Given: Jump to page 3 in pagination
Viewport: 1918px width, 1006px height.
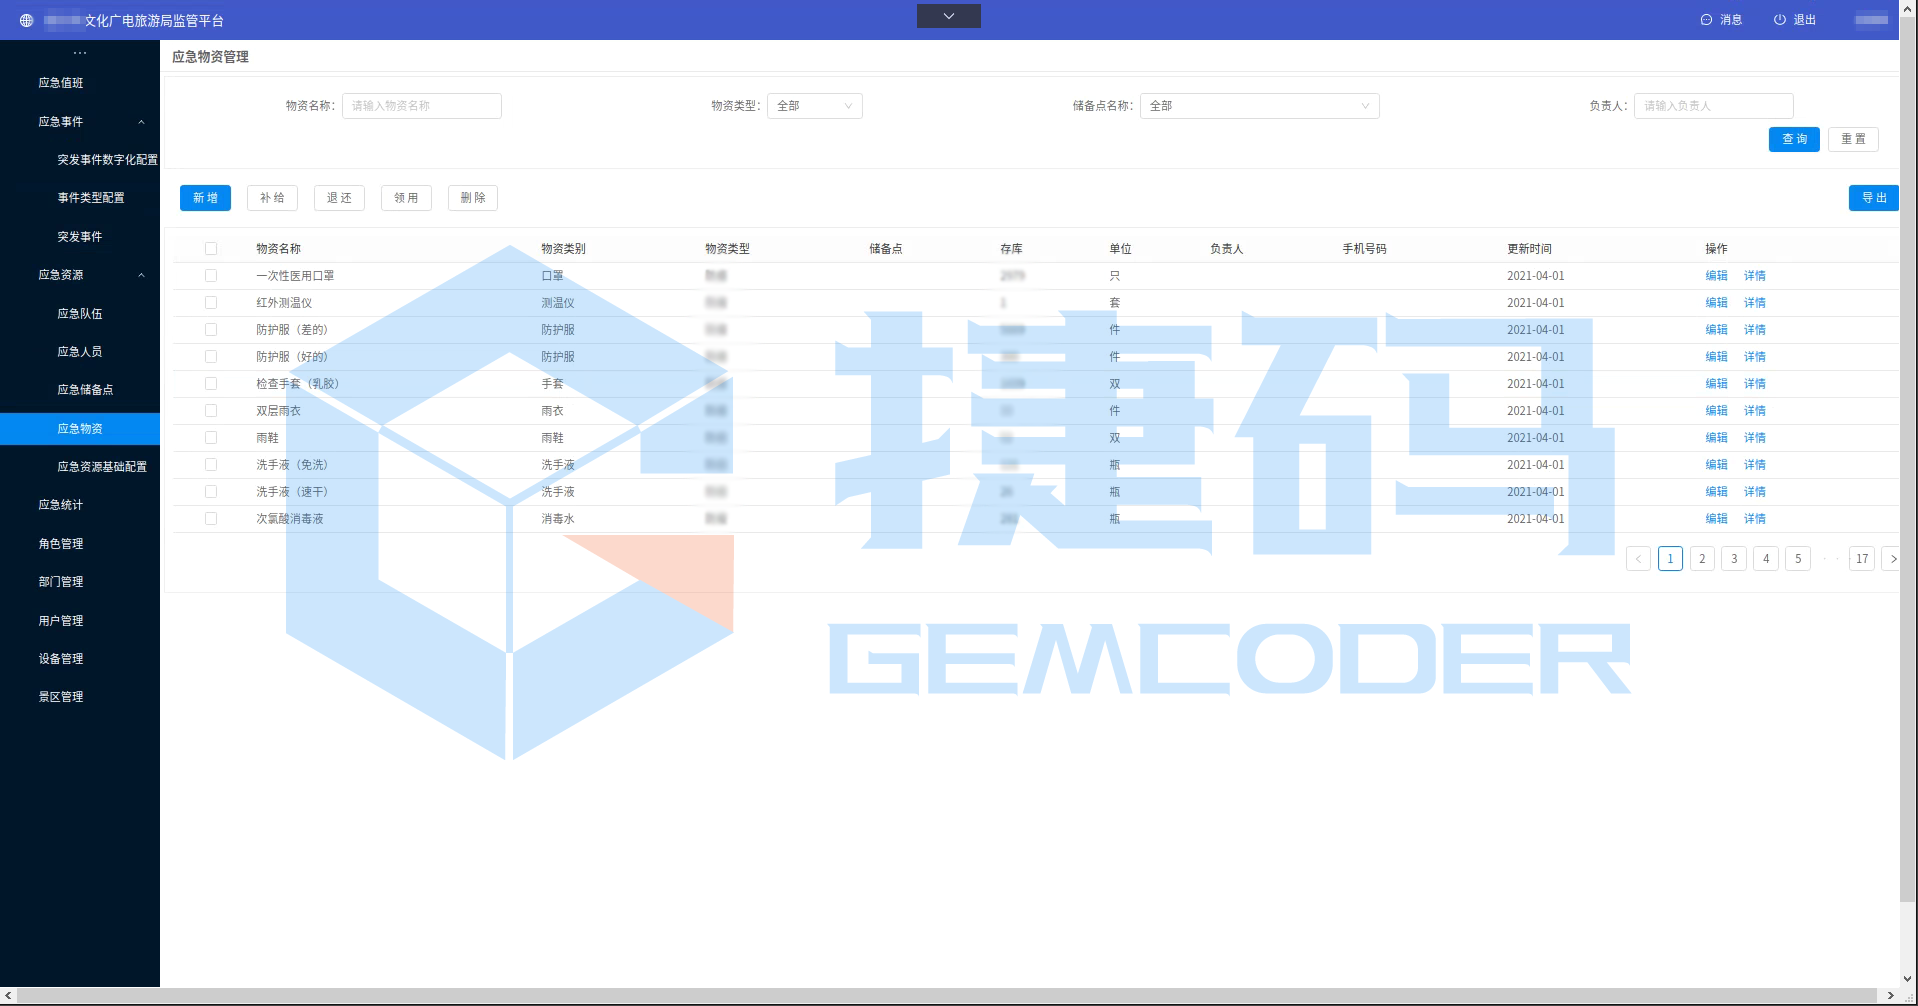Looking at the screenshot, I should click(1733, 559).
